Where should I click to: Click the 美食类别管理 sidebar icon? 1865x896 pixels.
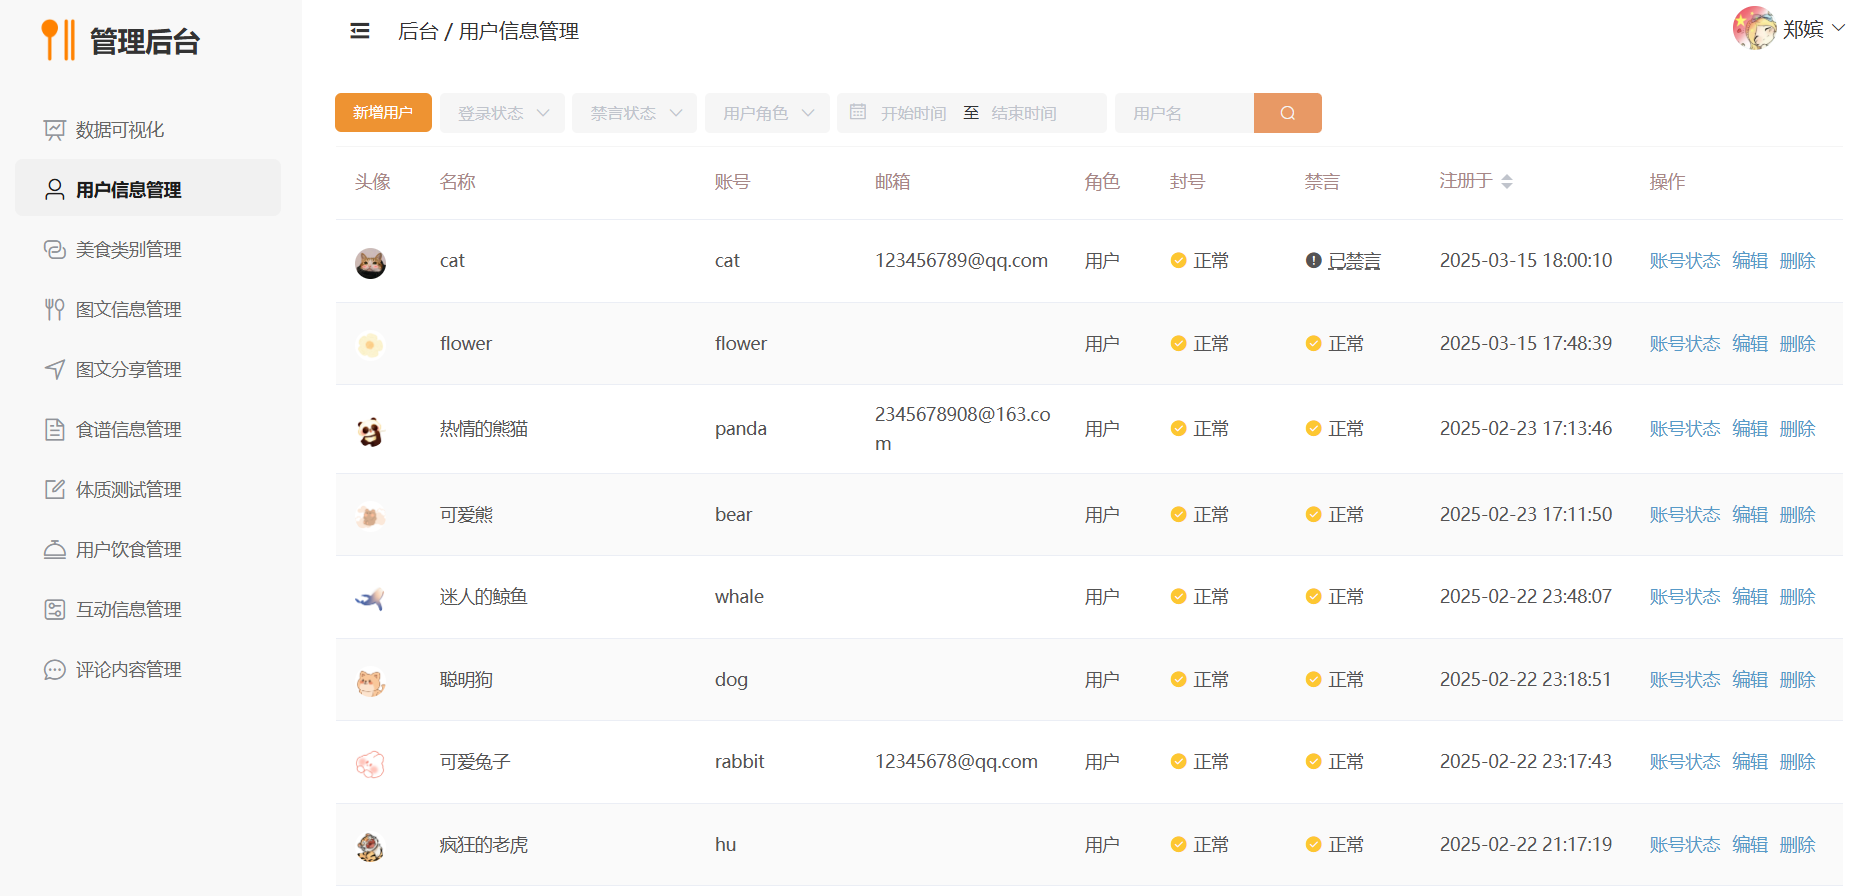click(55, 249)
